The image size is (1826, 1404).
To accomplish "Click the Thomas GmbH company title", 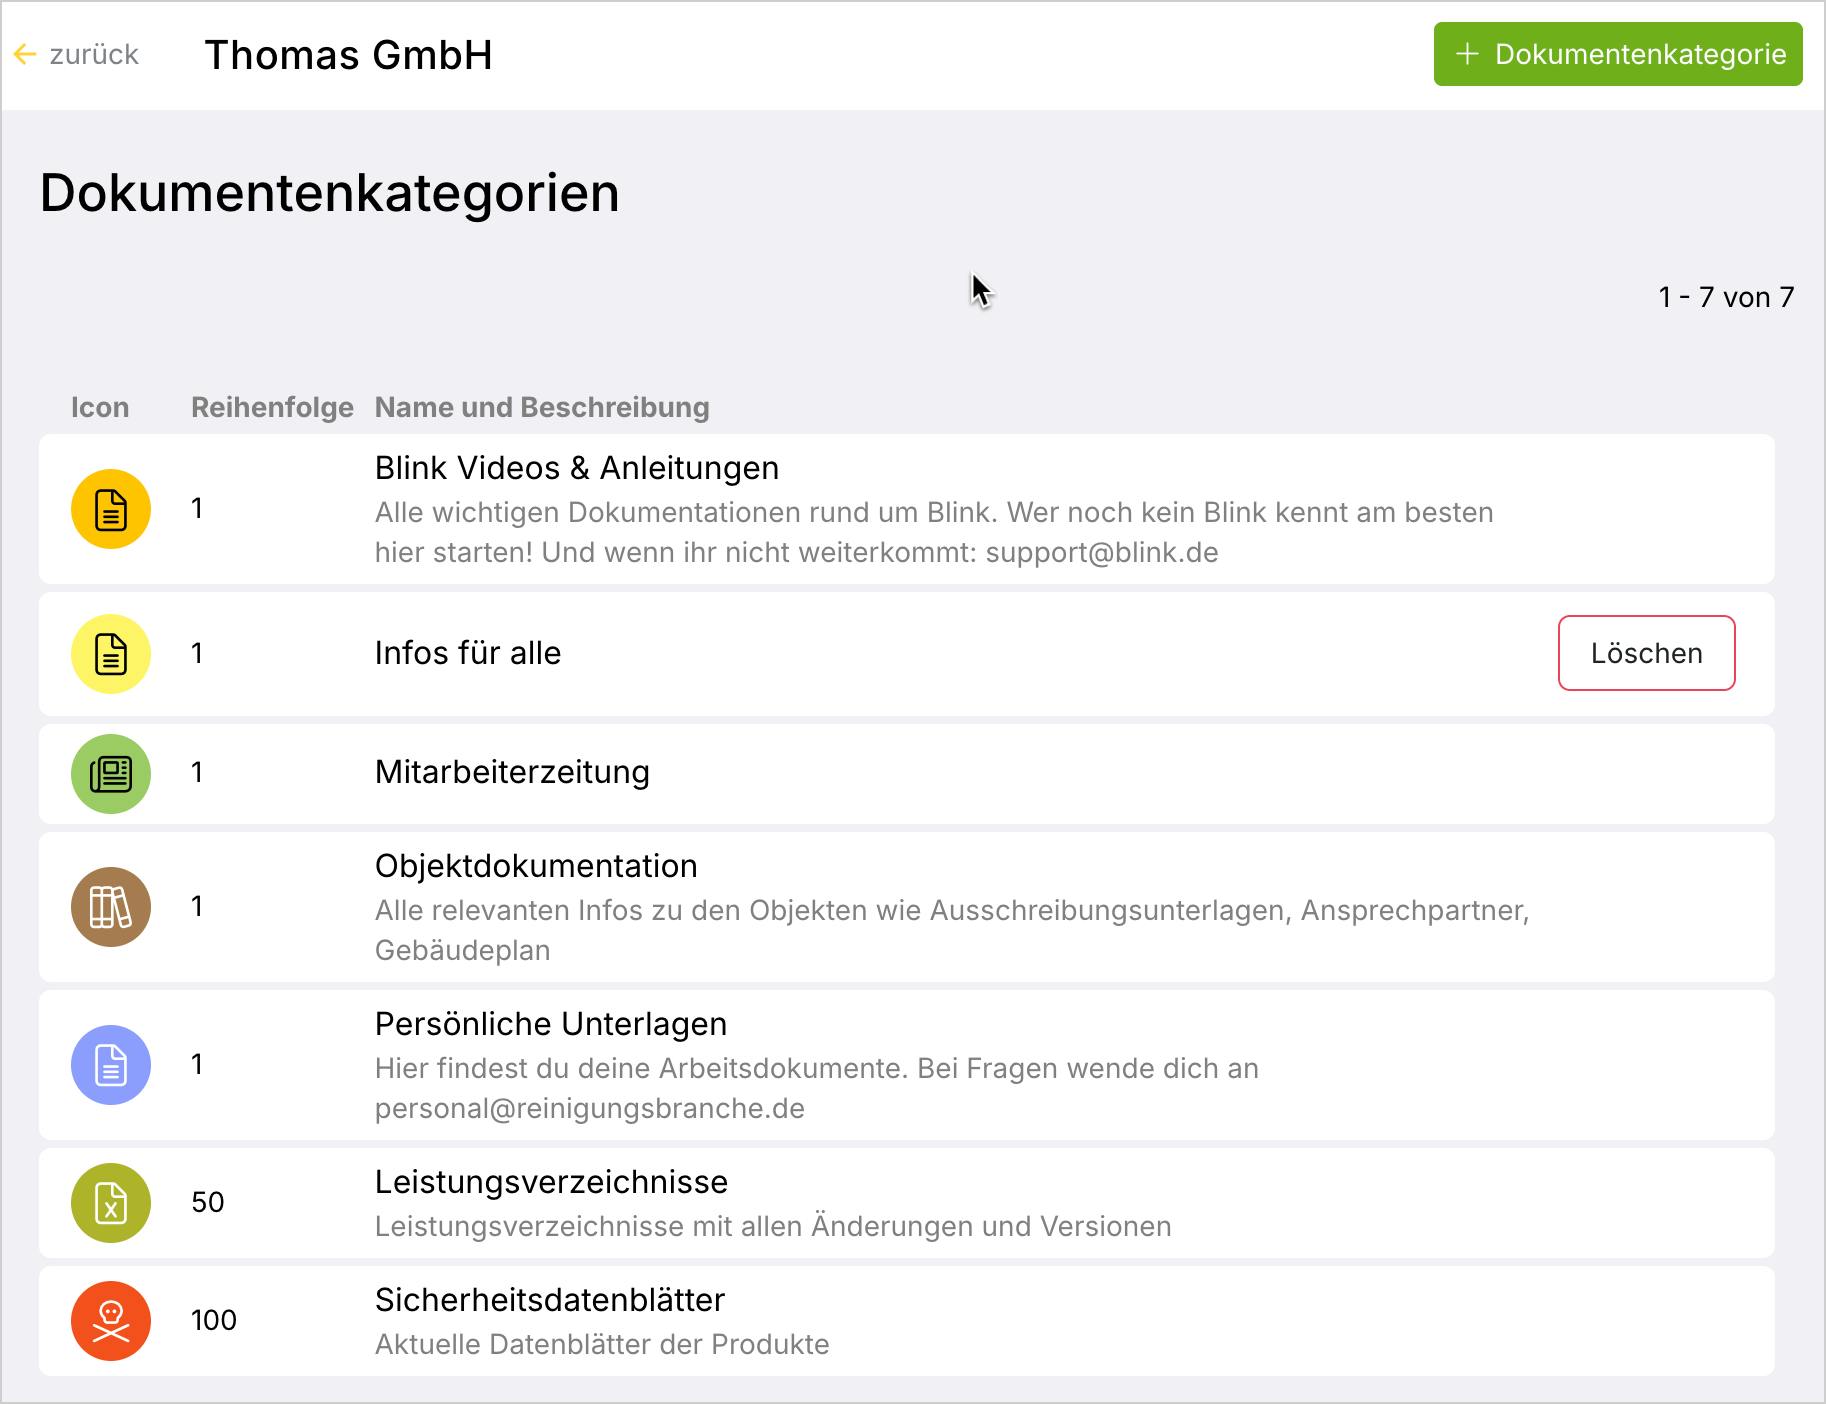I will (x=348, y=55).
